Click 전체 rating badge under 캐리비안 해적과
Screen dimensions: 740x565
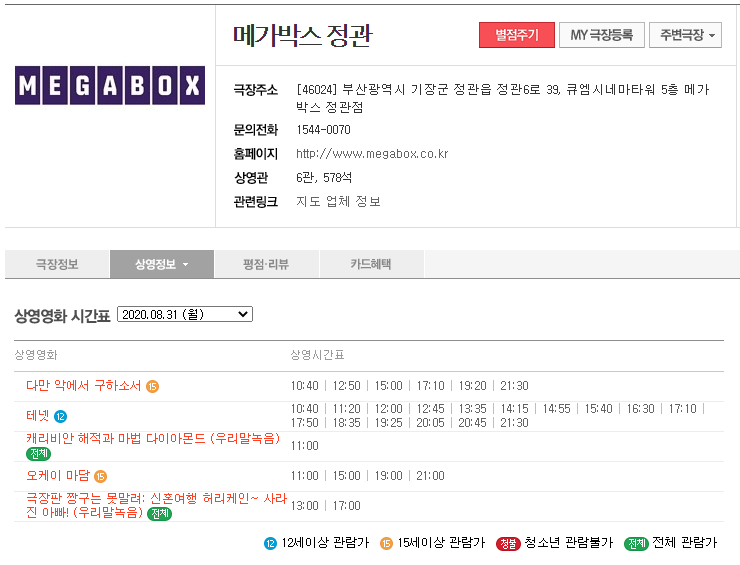click(x=38, y=454)
